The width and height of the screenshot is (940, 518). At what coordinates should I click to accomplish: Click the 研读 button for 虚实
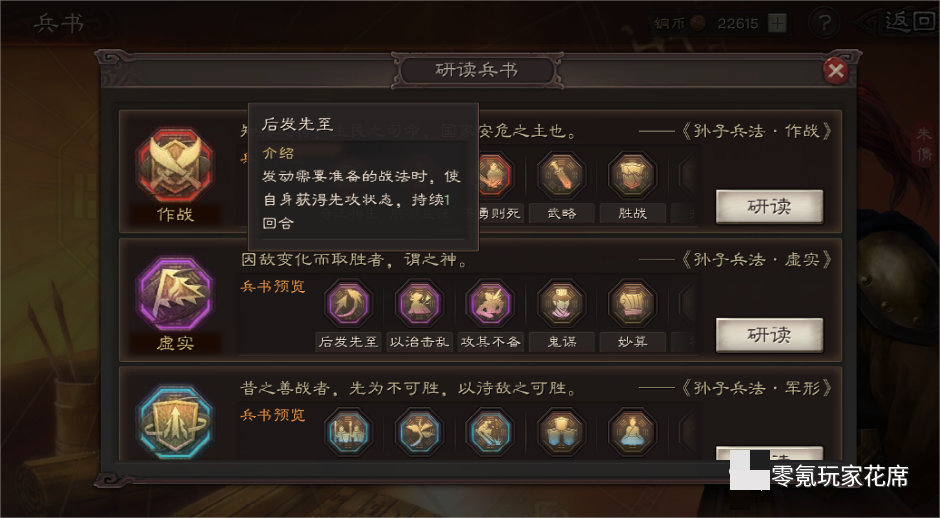769,335
